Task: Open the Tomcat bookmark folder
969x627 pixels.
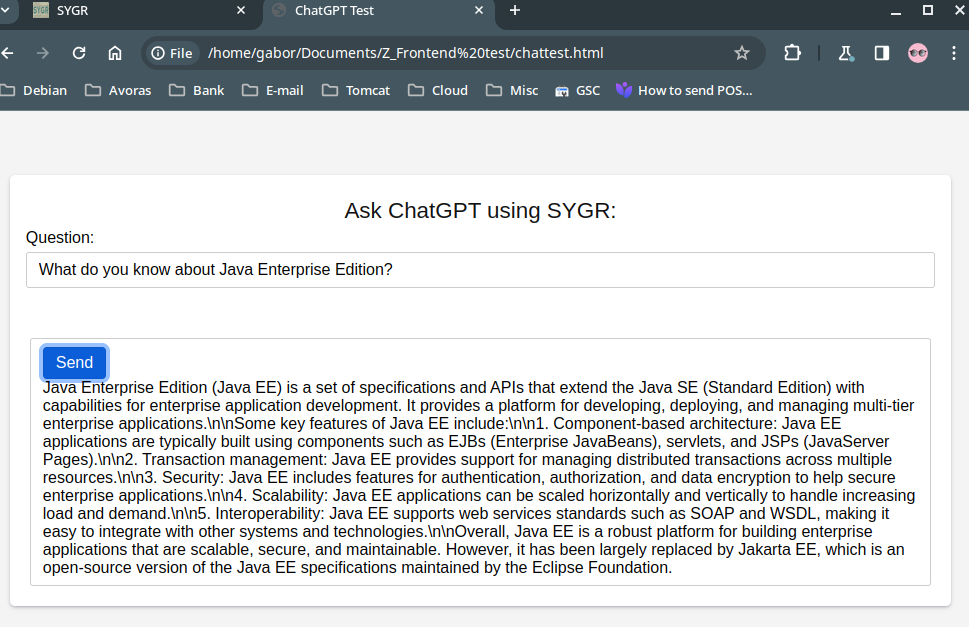Action: [356, 91]
